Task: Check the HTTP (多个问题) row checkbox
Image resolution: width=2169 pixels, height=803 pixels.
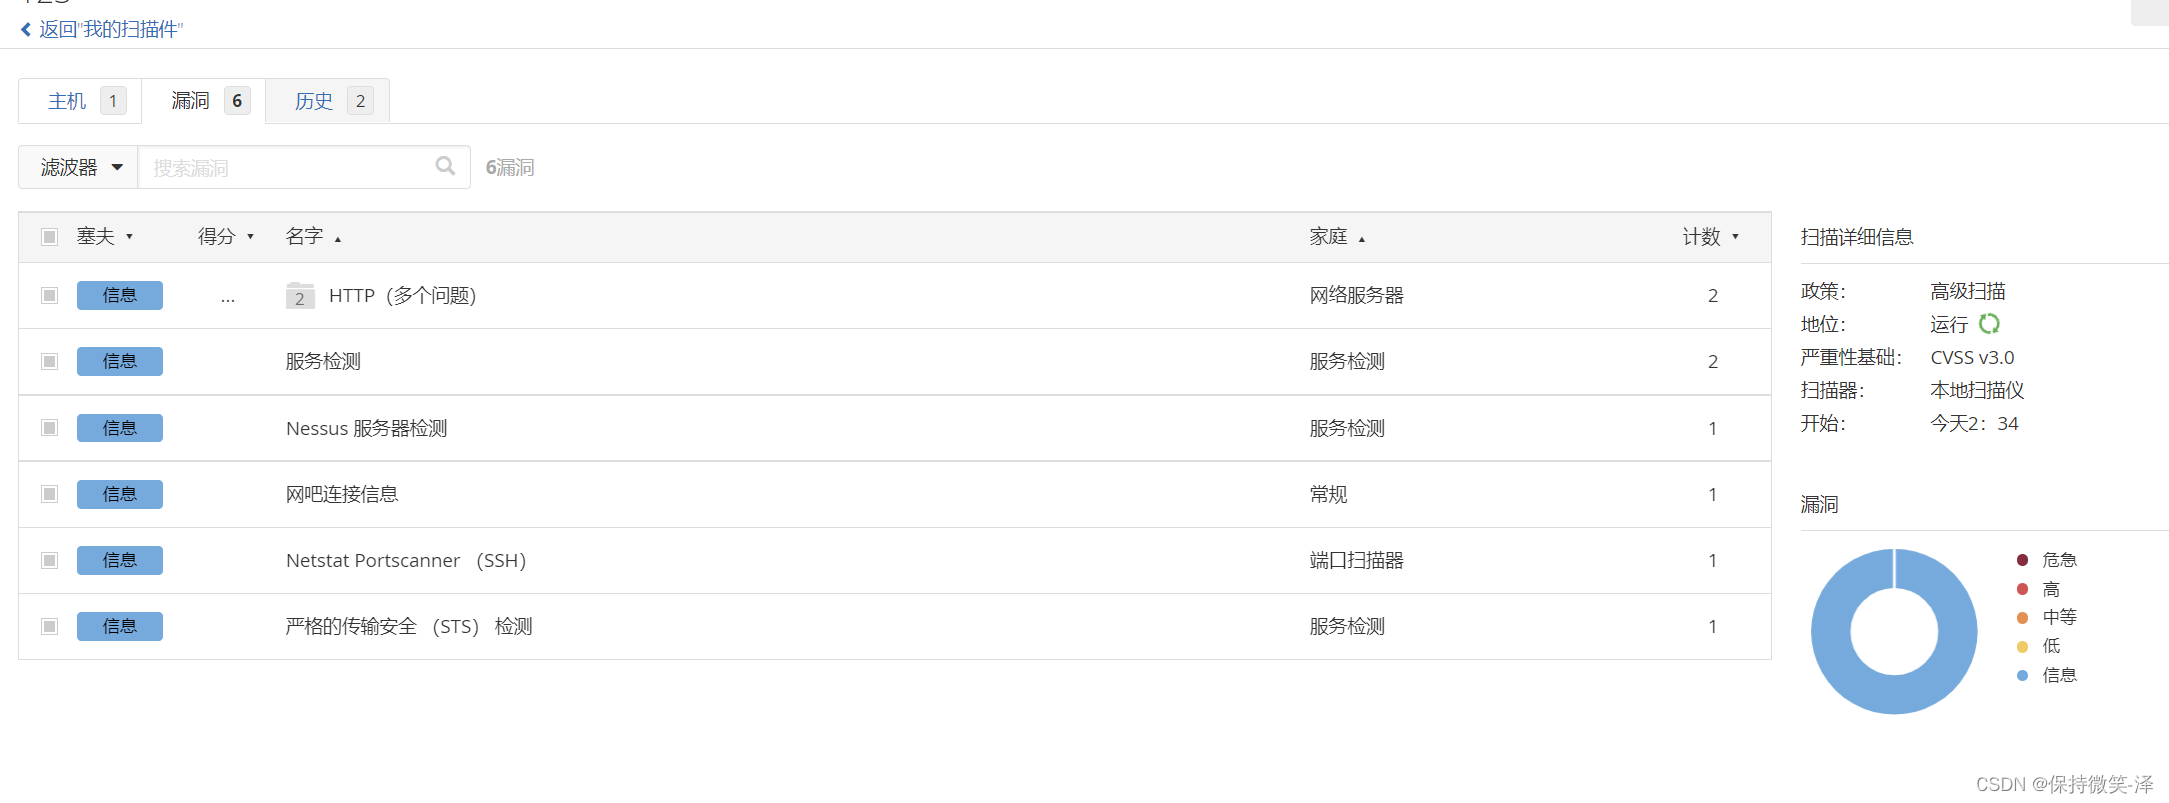Action: coord(49,295)
